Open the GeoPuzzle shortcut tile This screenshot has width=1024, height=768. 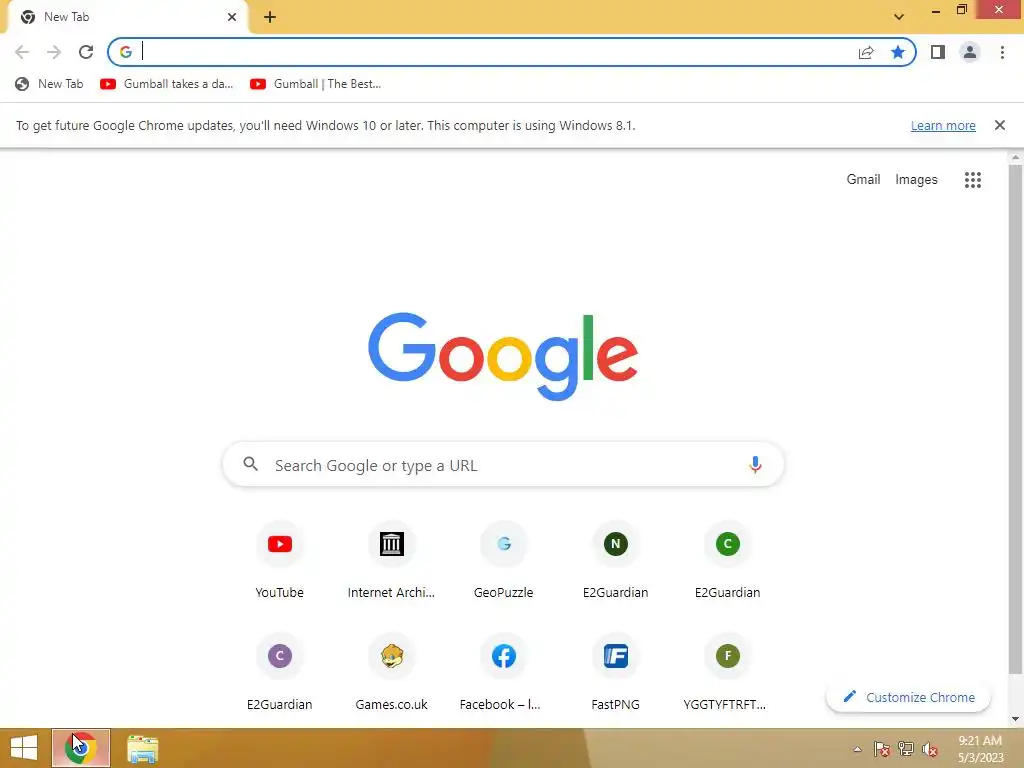(x=504, y=561)
